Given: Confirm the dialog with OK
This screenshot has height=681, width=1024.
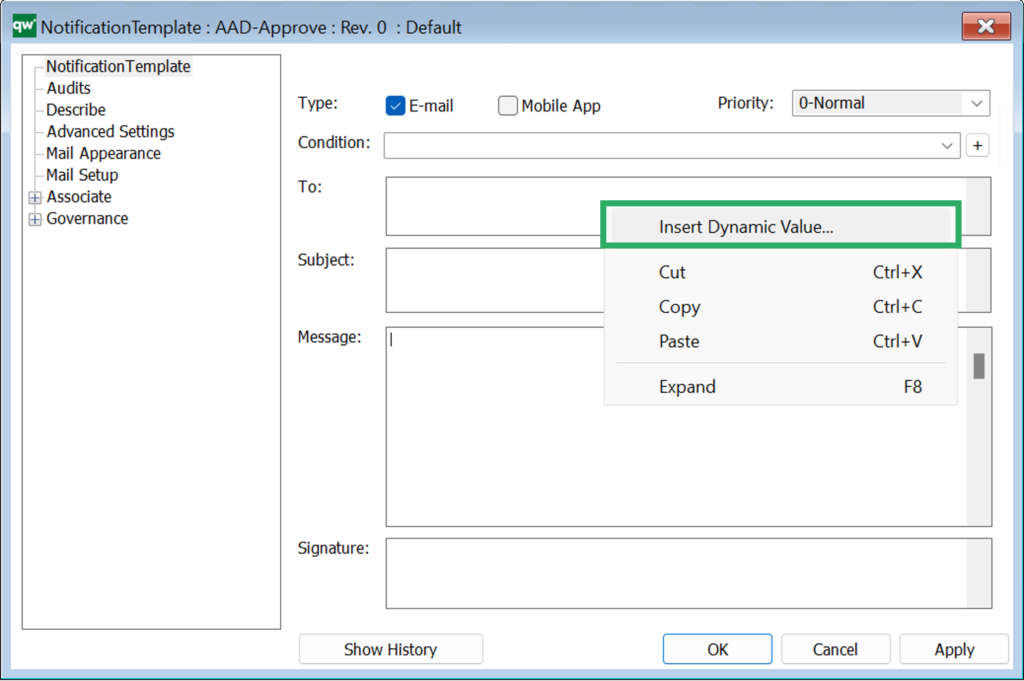Looking at the screenshot, I should [x=717, y=649].
